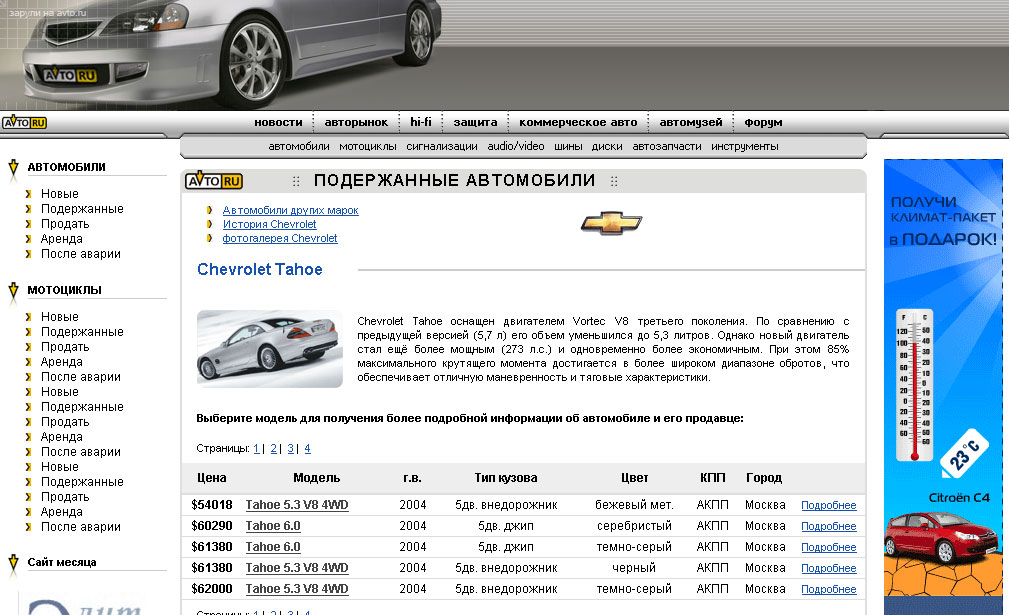Click the Chevrolet bowtie emblem
1009x615 pixels.
[611, 223]
